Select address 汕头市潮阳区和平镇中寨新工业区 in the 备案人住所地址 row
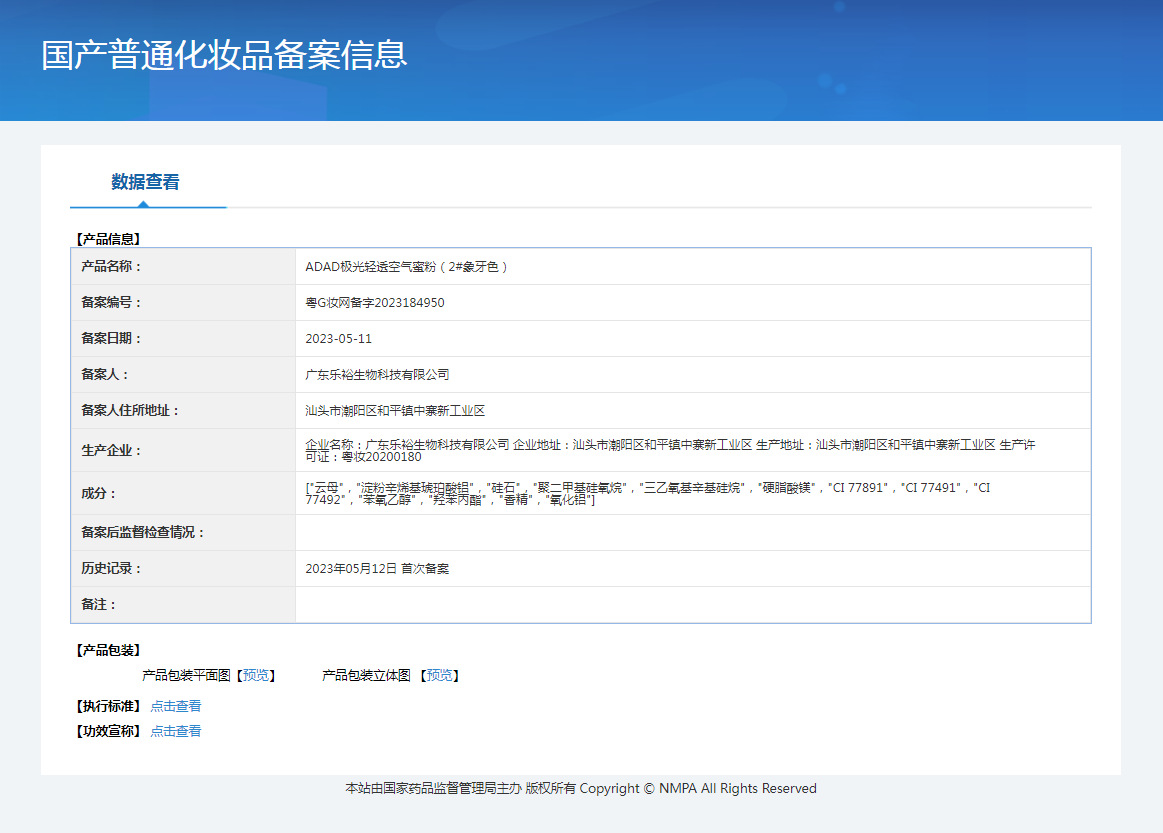Image resolution: width=1163 pixels, height=833 pixels. [x=395, y=410]
